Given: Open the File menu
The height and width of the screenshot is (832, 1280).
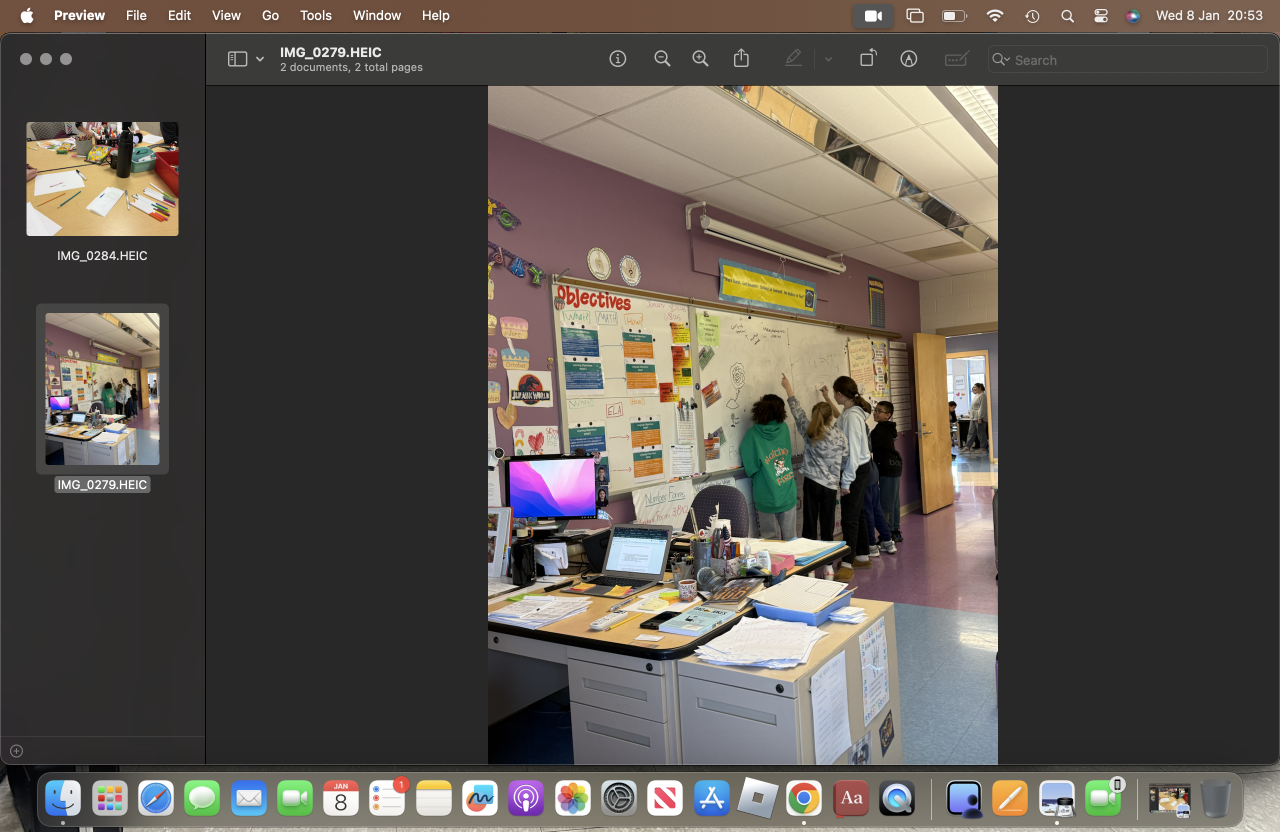Looking at the screenshot, I should click(136, 15).
